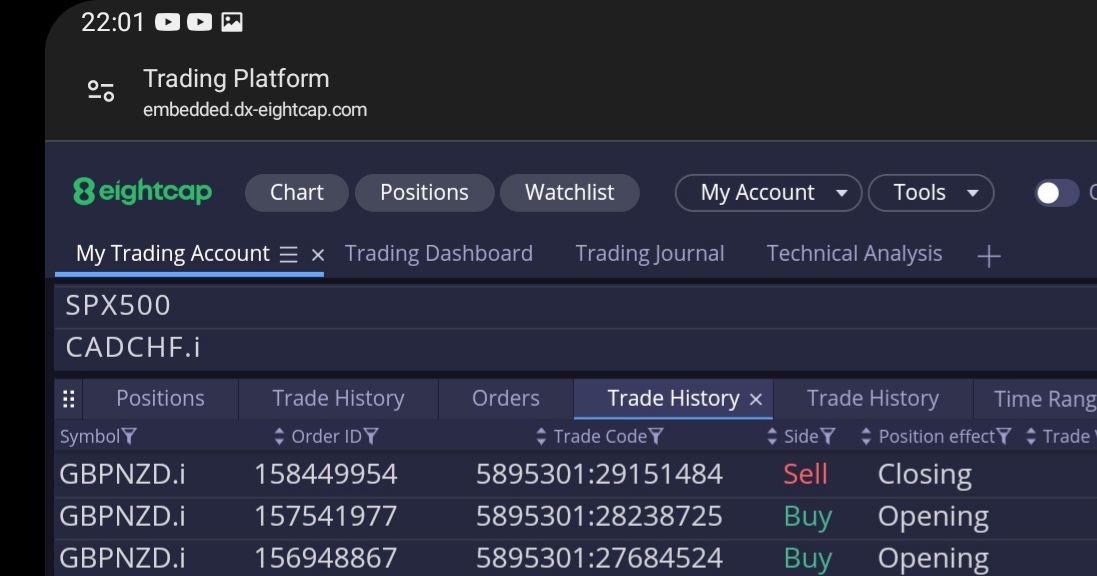Expand the My Account dropdown
Screen dimensions: 1097x576
coord(768,192)
